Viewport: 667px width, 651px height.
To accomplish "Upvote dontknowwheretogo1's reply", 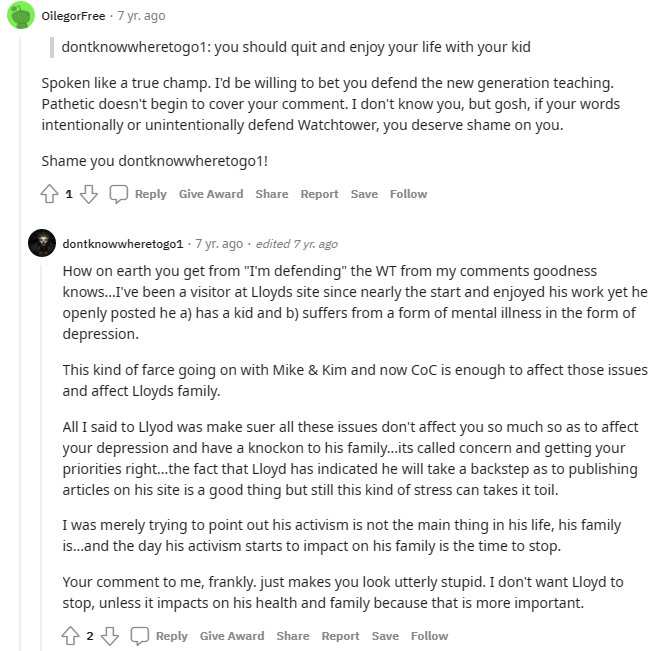I will [70, 636].
